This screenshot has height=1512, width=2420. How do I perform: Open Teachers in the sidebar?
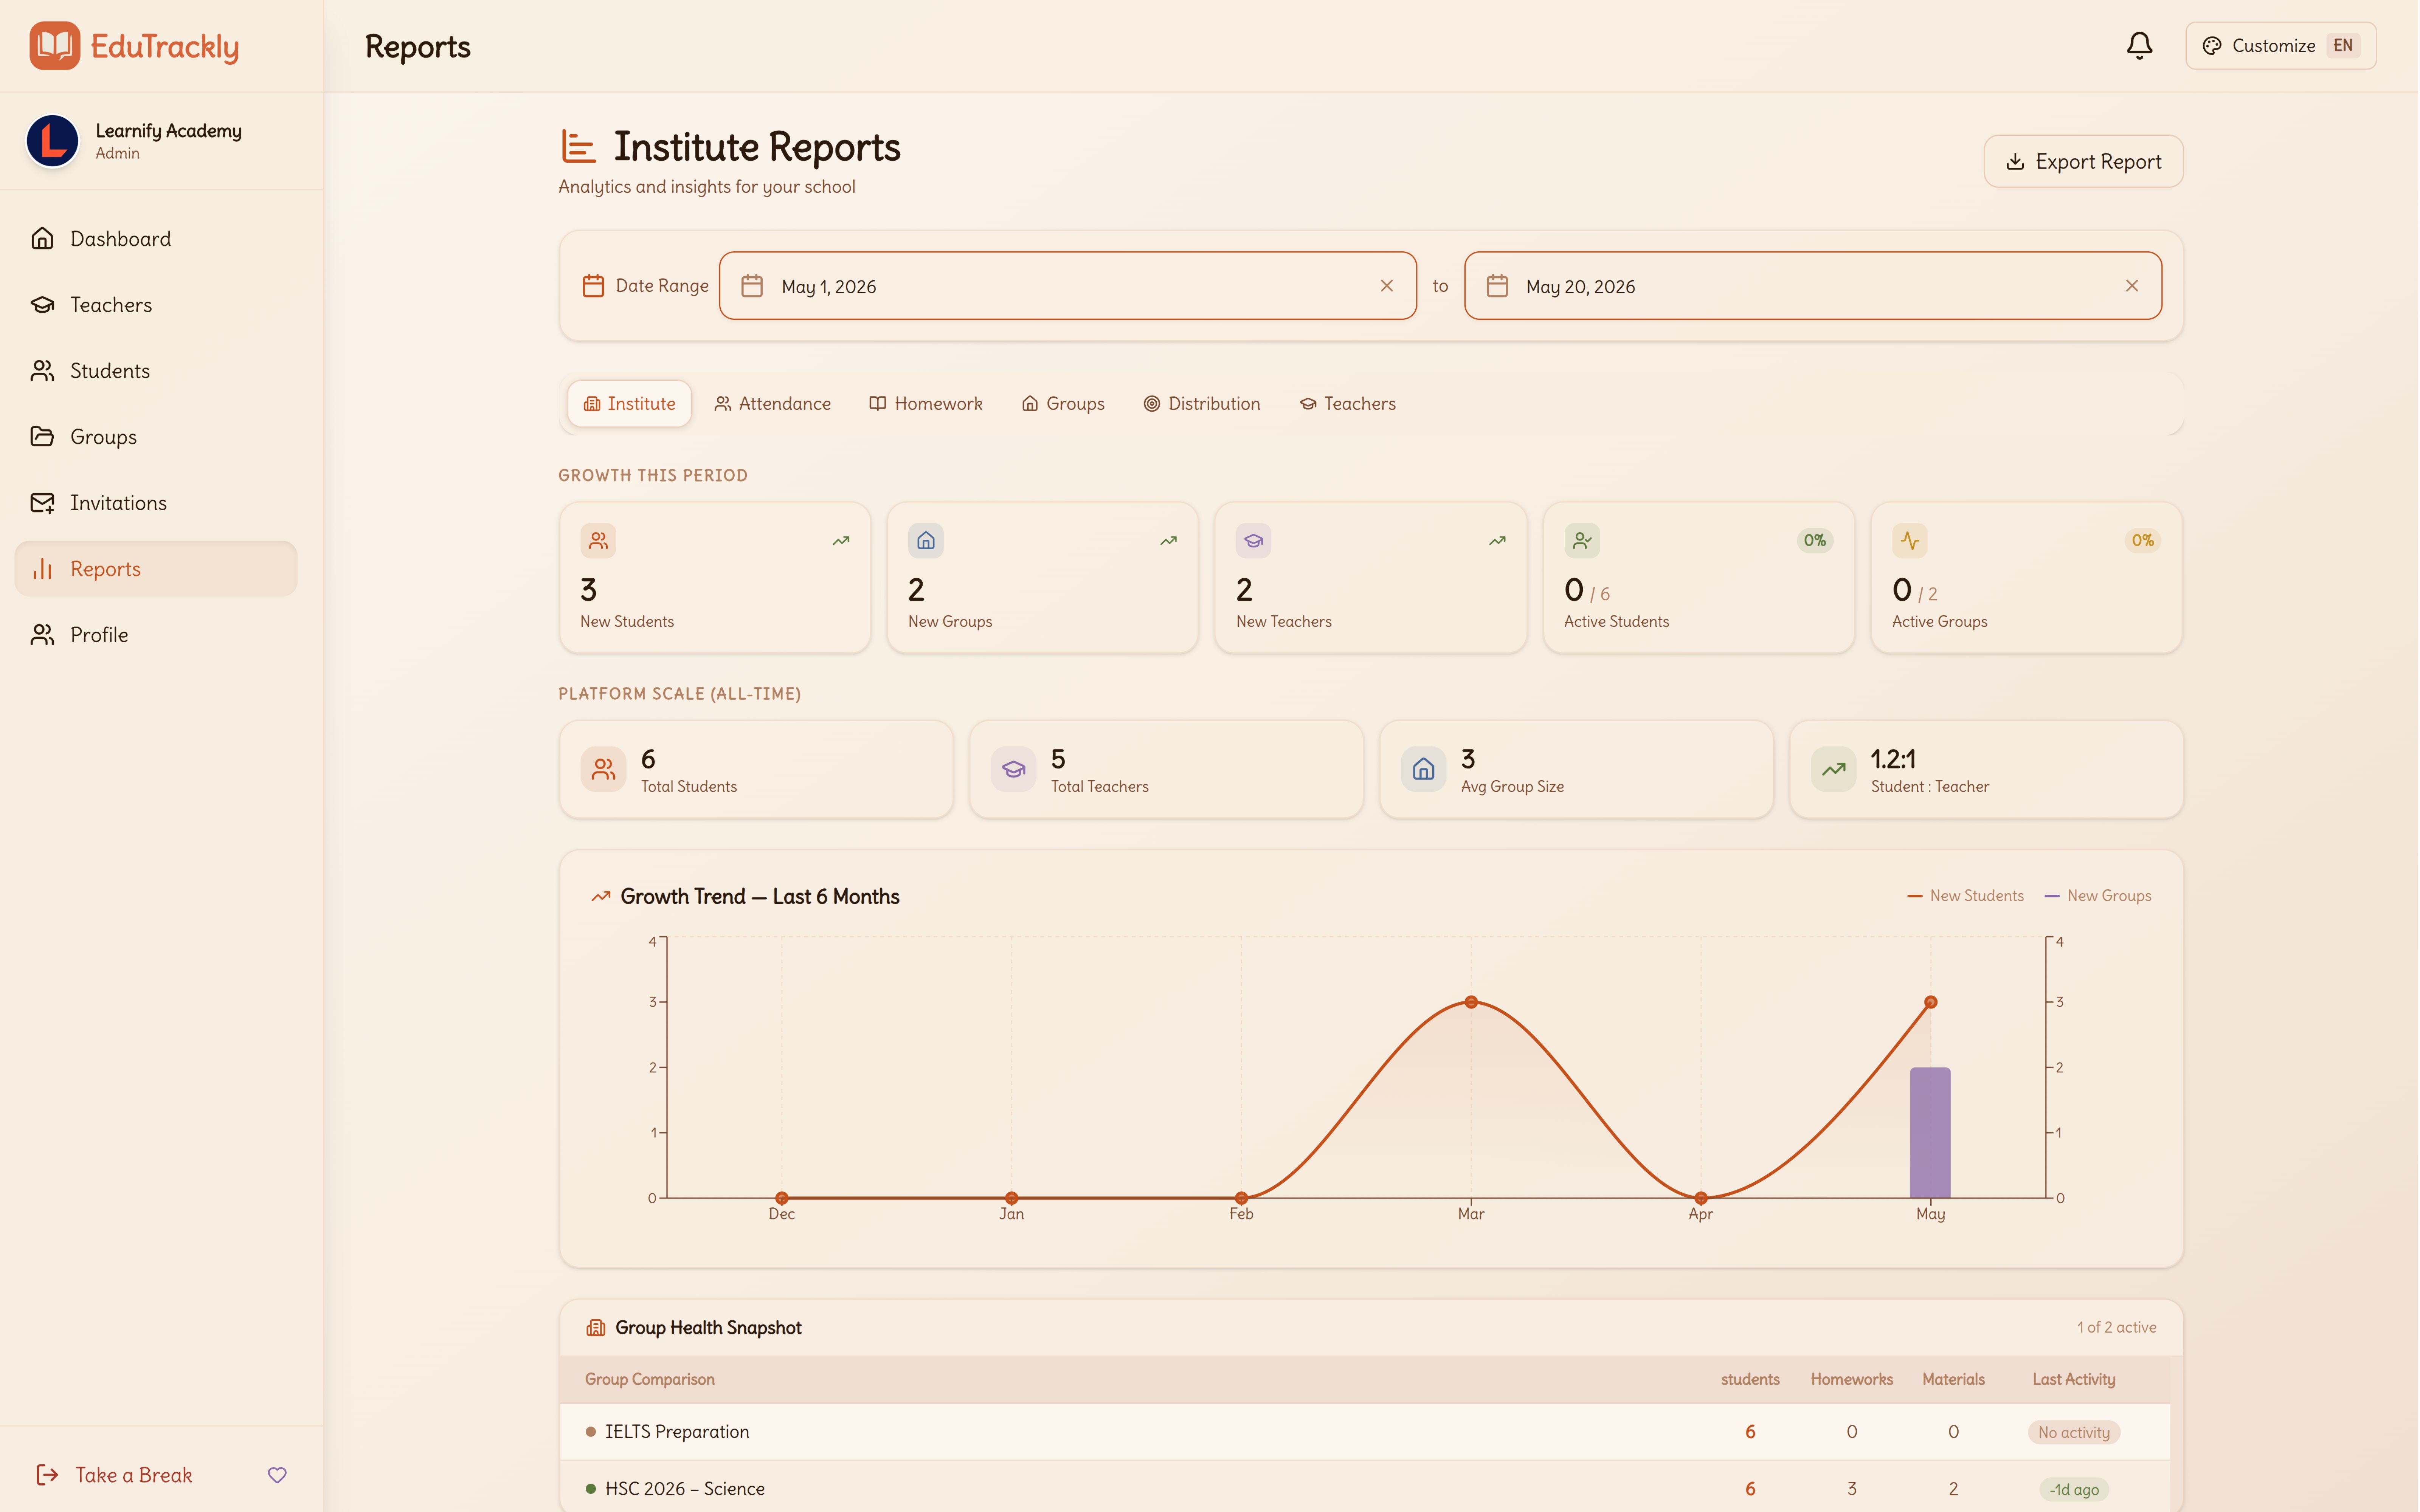pos(156,305)
